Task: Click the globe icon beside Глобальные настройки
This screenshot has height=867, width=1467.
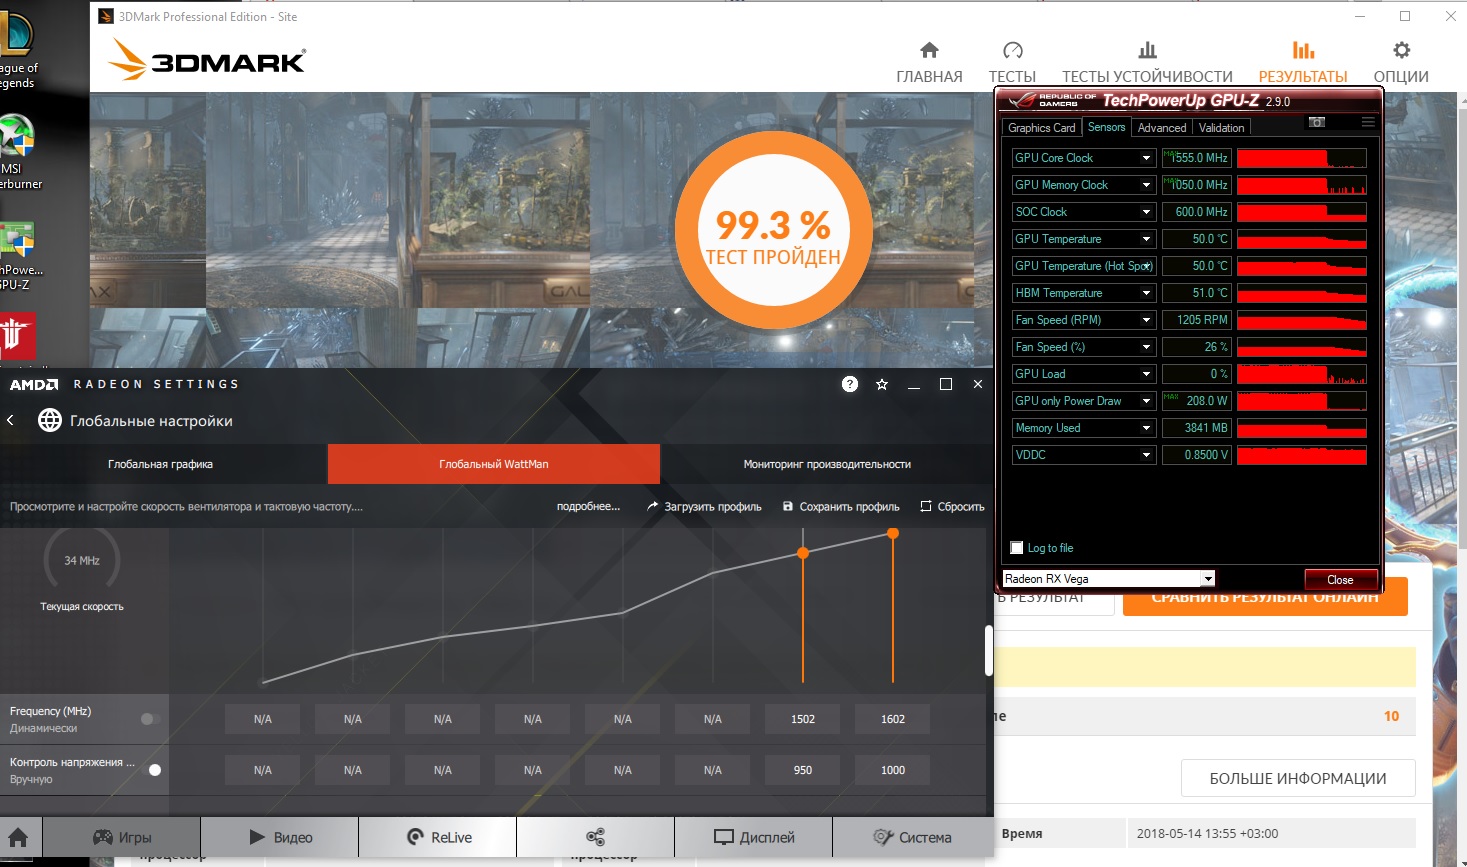Action: coord(50,421)
